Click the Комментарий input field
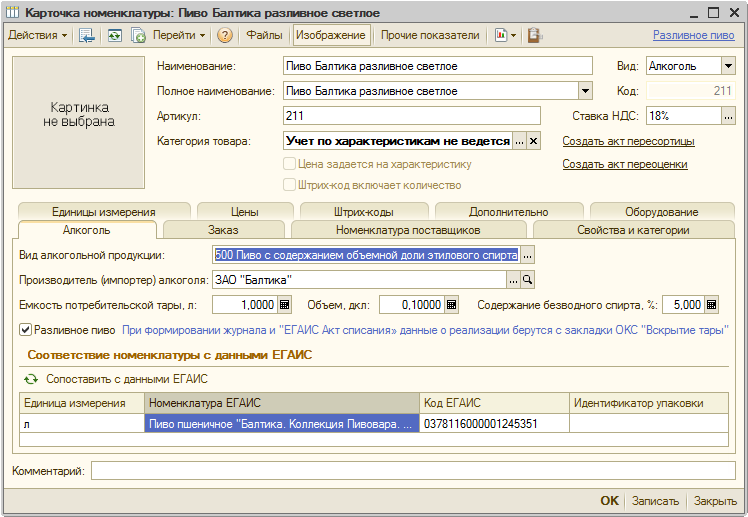The width and height of the screenshot is (748, 517). [x=413, y=471]
